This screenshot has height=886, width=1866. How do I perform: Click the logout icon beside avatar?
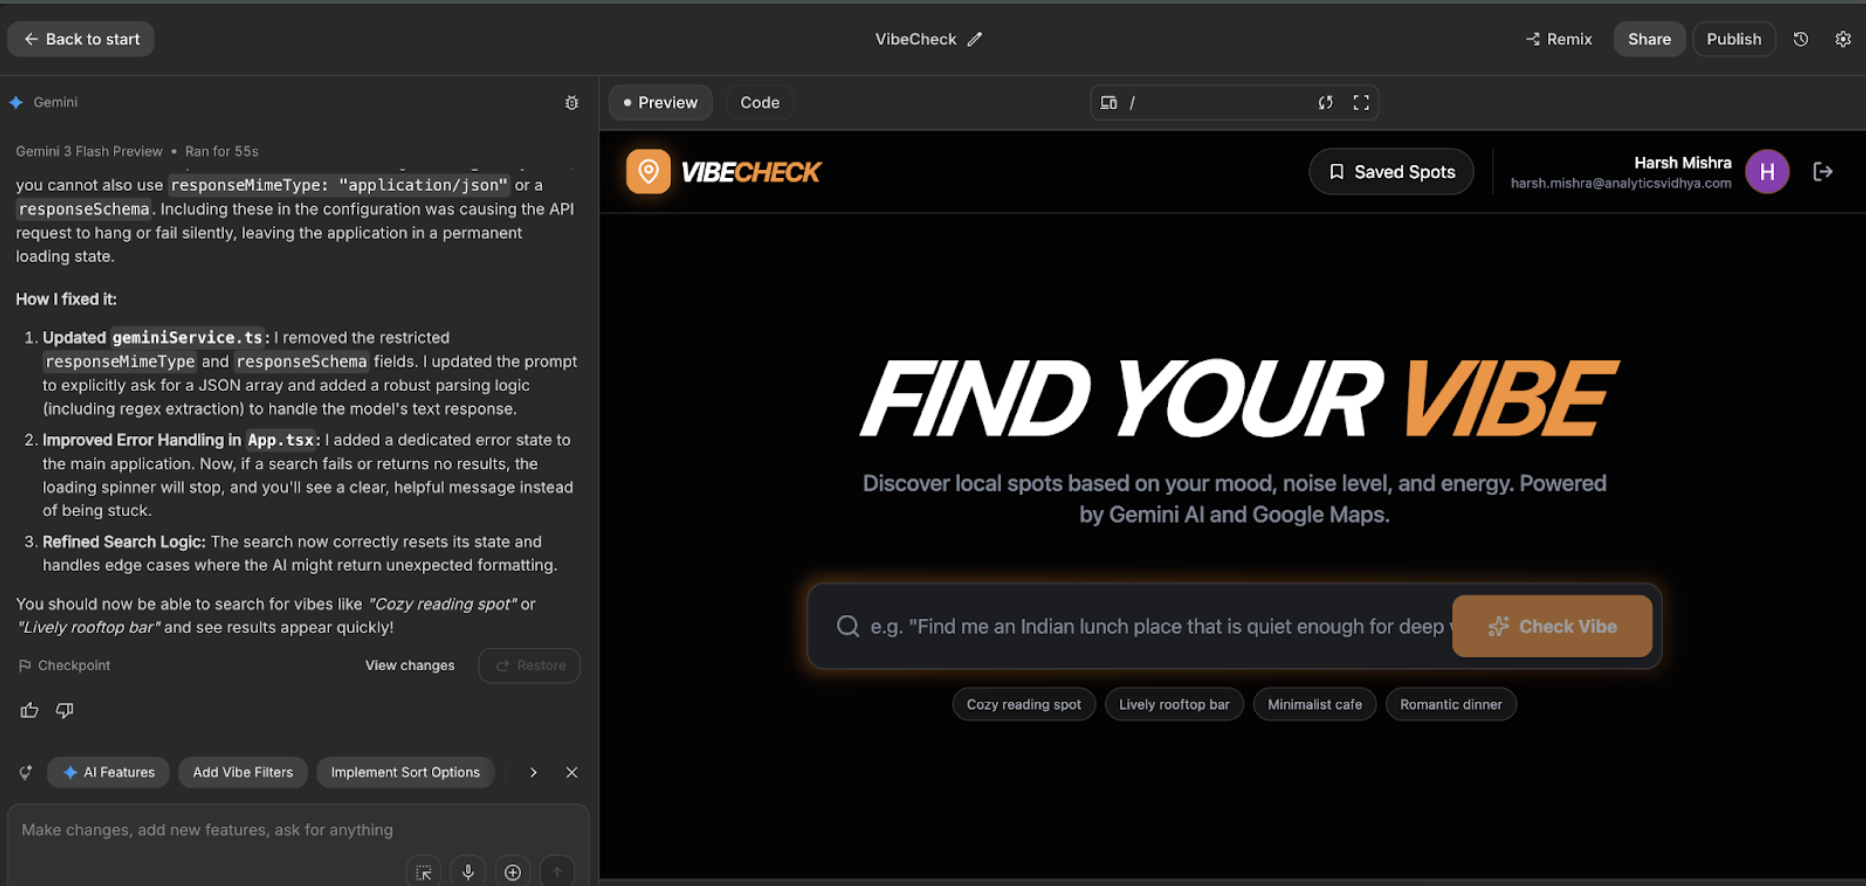click(x=1823, y=172)
